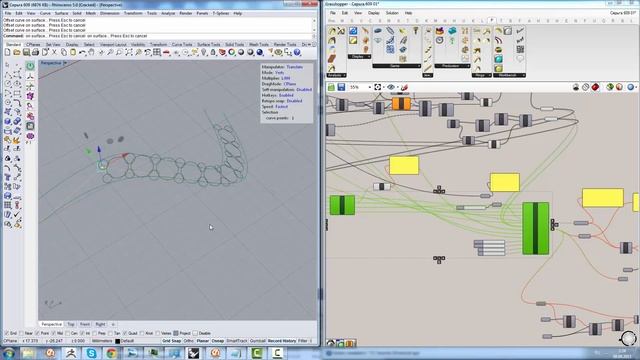Image resolution: width=640 pixels, height=360 pixels.
Task: Click Grasshopper Open file green icon
Action: [x=331, y=87]
